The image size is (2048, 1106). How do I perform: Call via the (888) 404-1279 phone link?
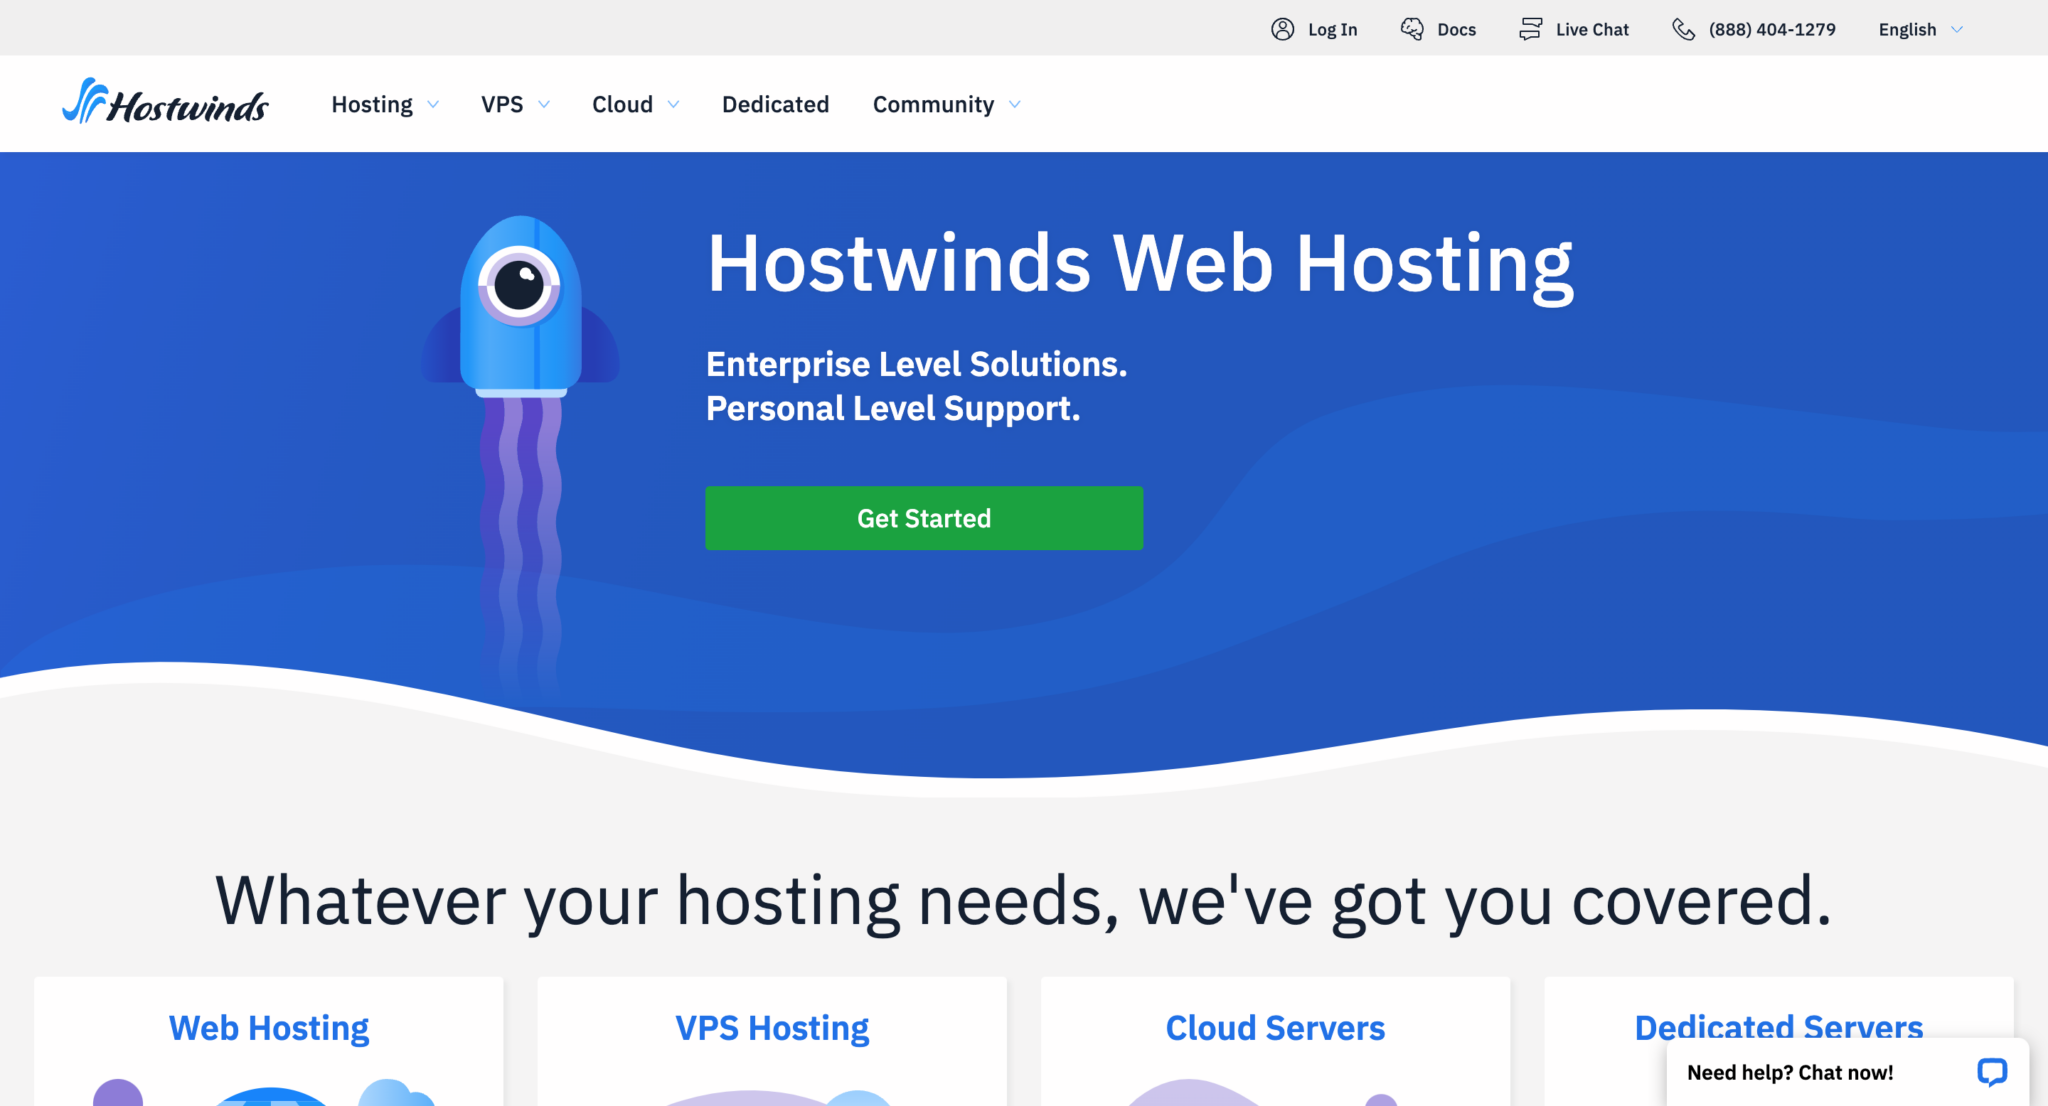[x=1771, y=29]
